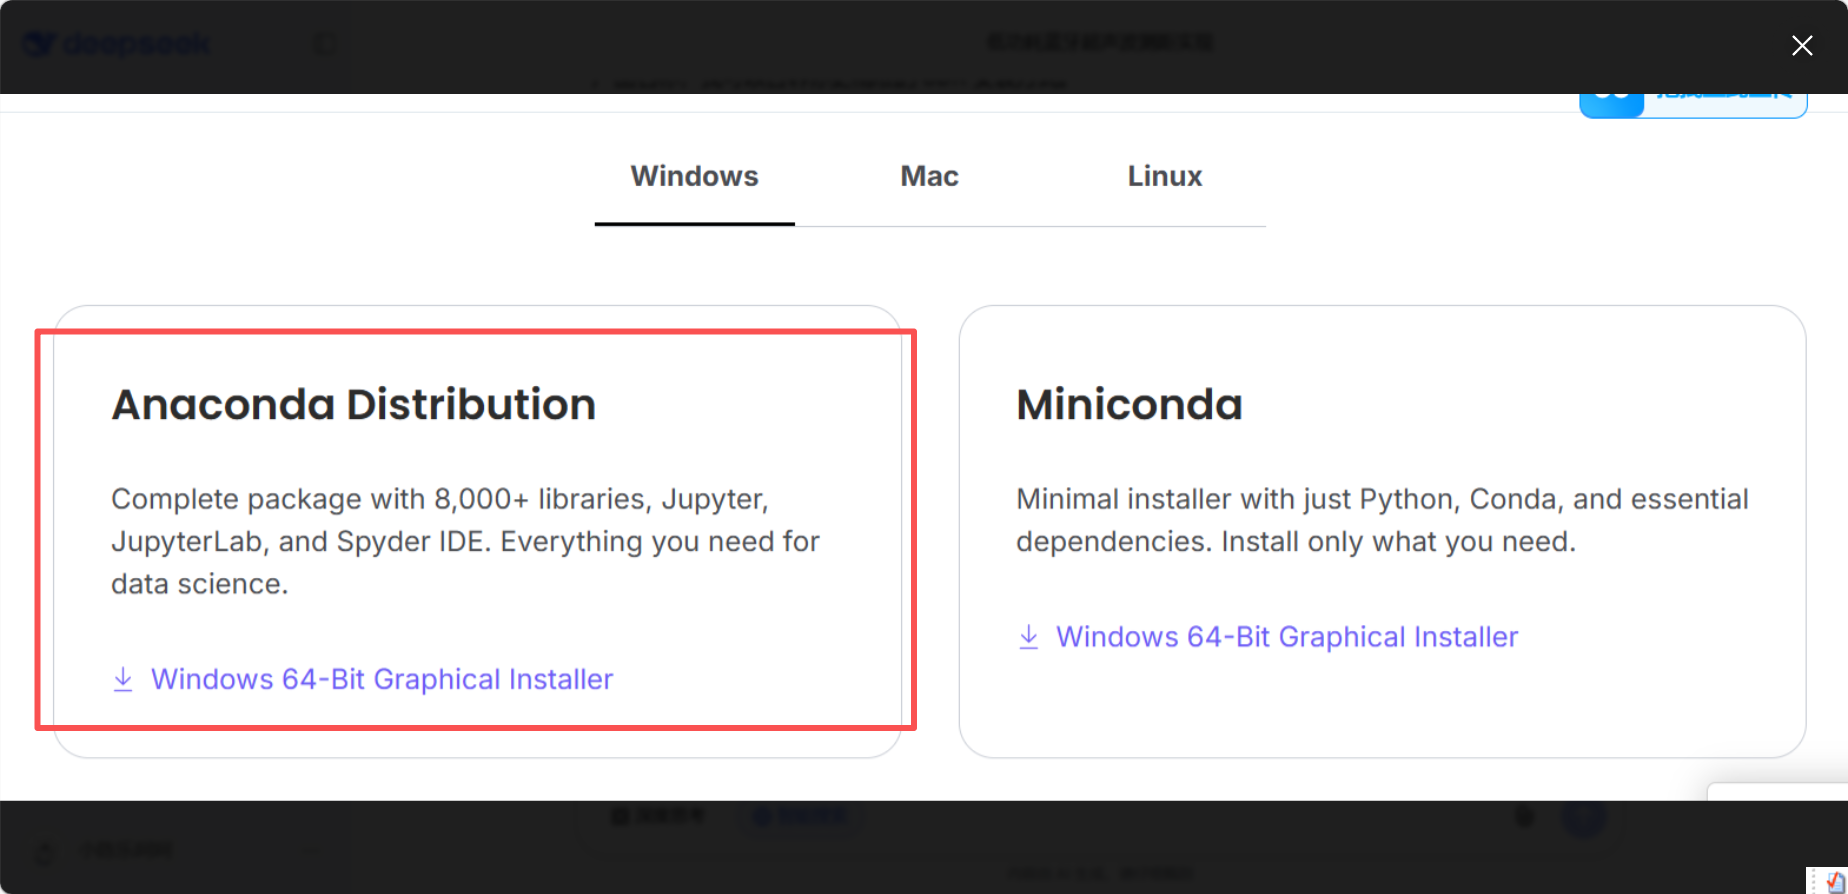
Task: Switch to the Mac tab
Action: pyautogui.click(x=929, y=176)
